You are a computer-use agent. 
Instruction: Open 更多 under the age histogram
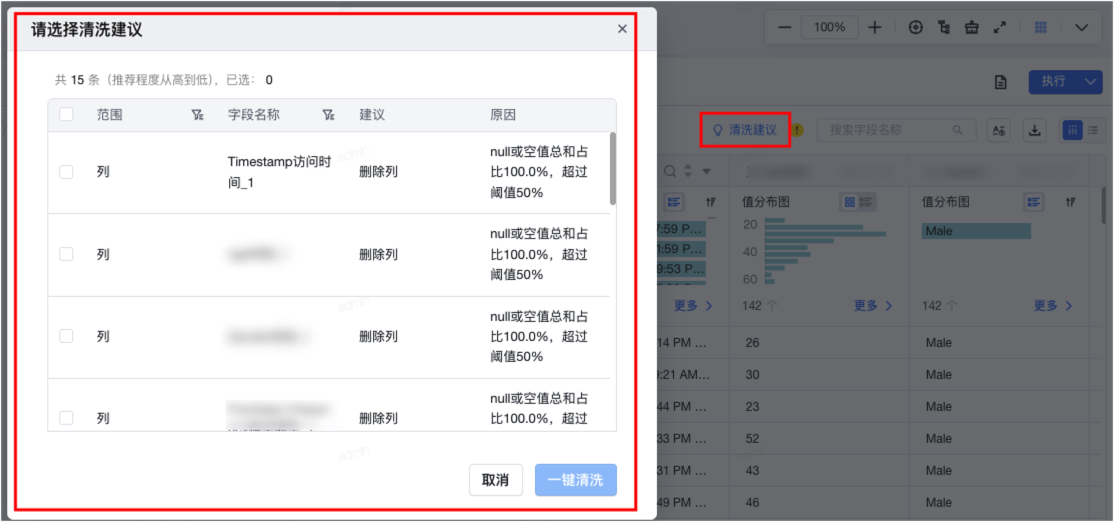[x=873, y=305]
